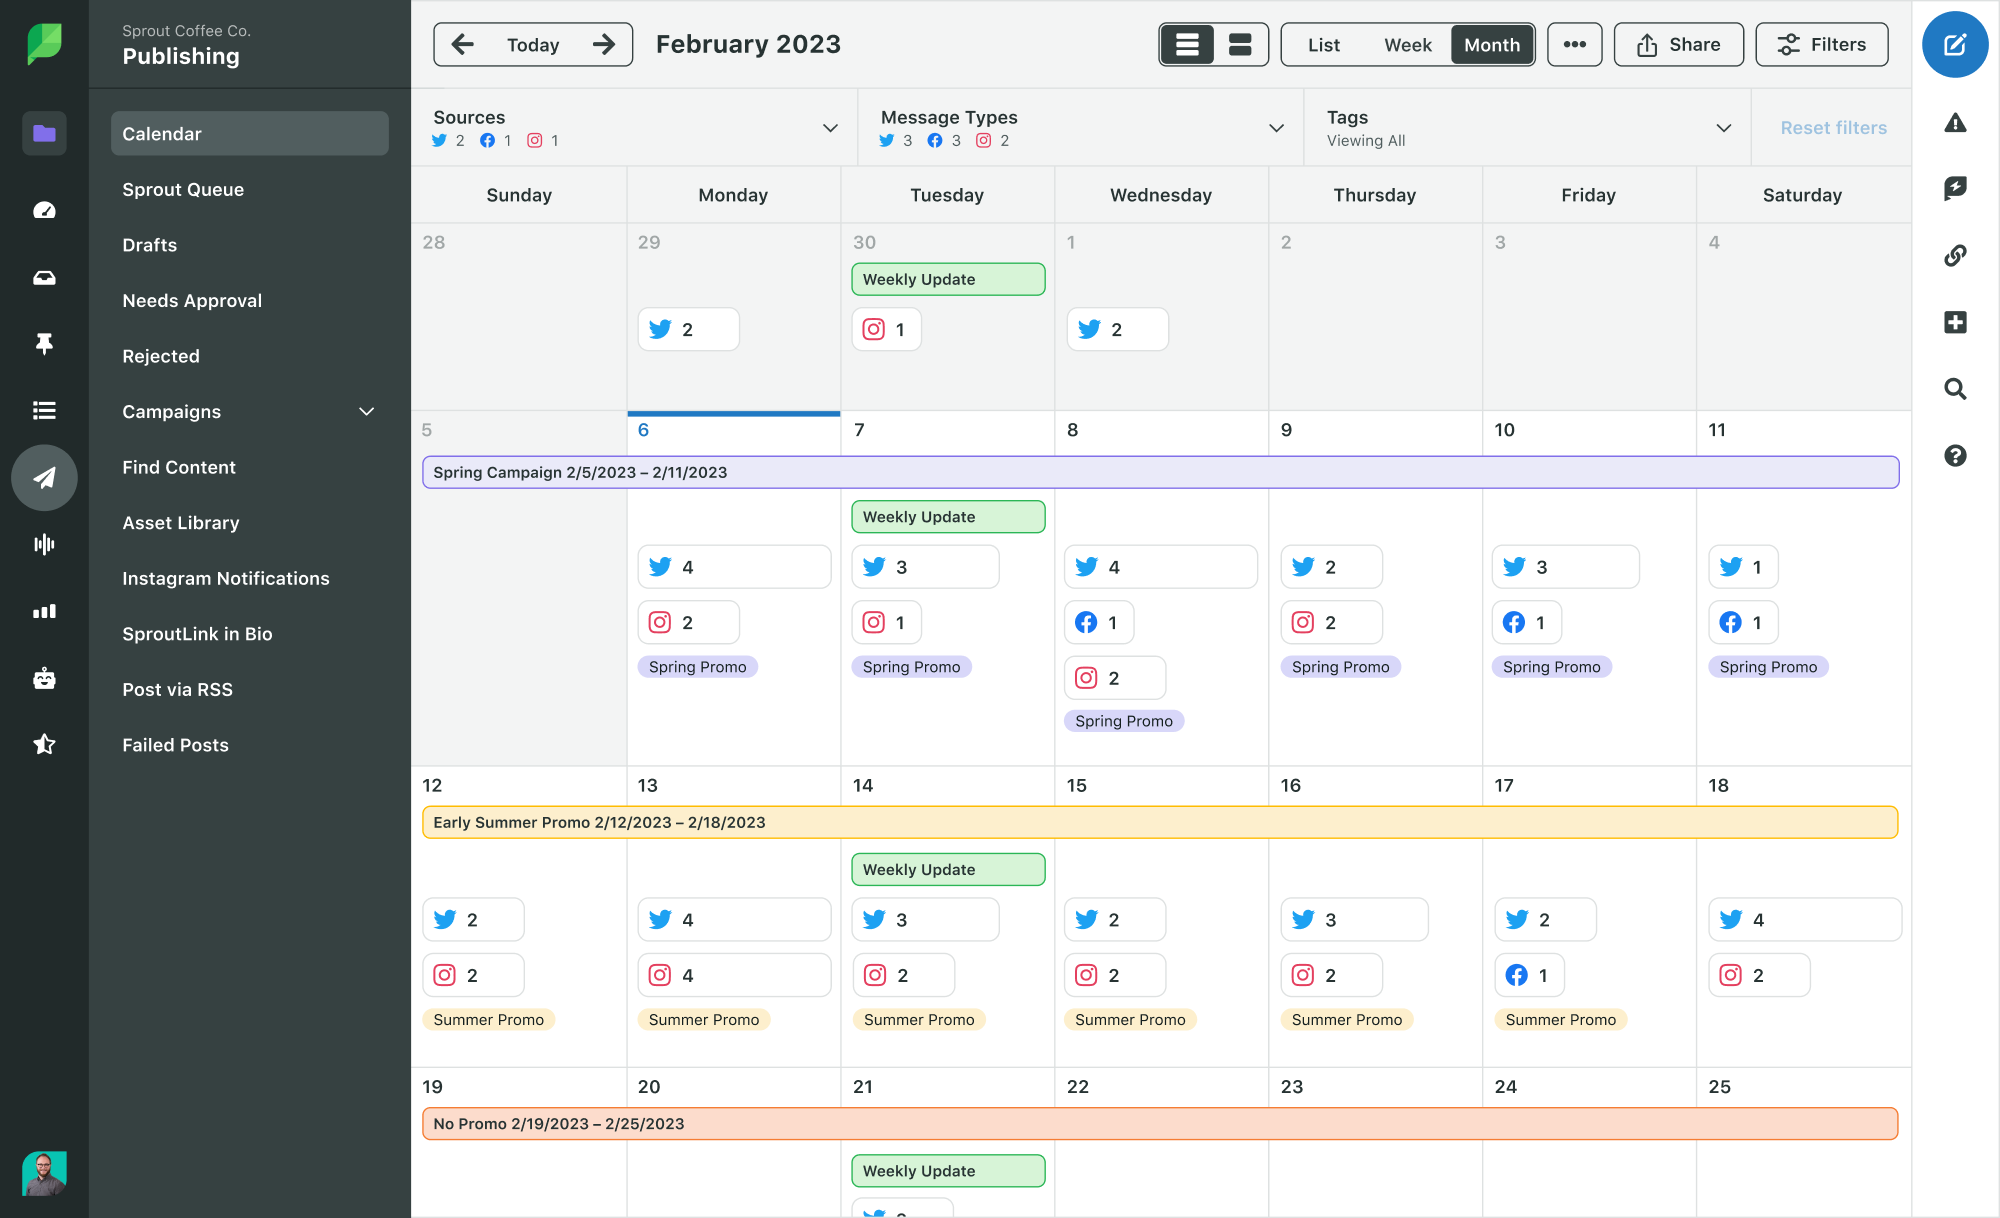The image size is (2000, 1218).
Task: Toggle compact calendar layout view
Action: tap(1240, 44)
